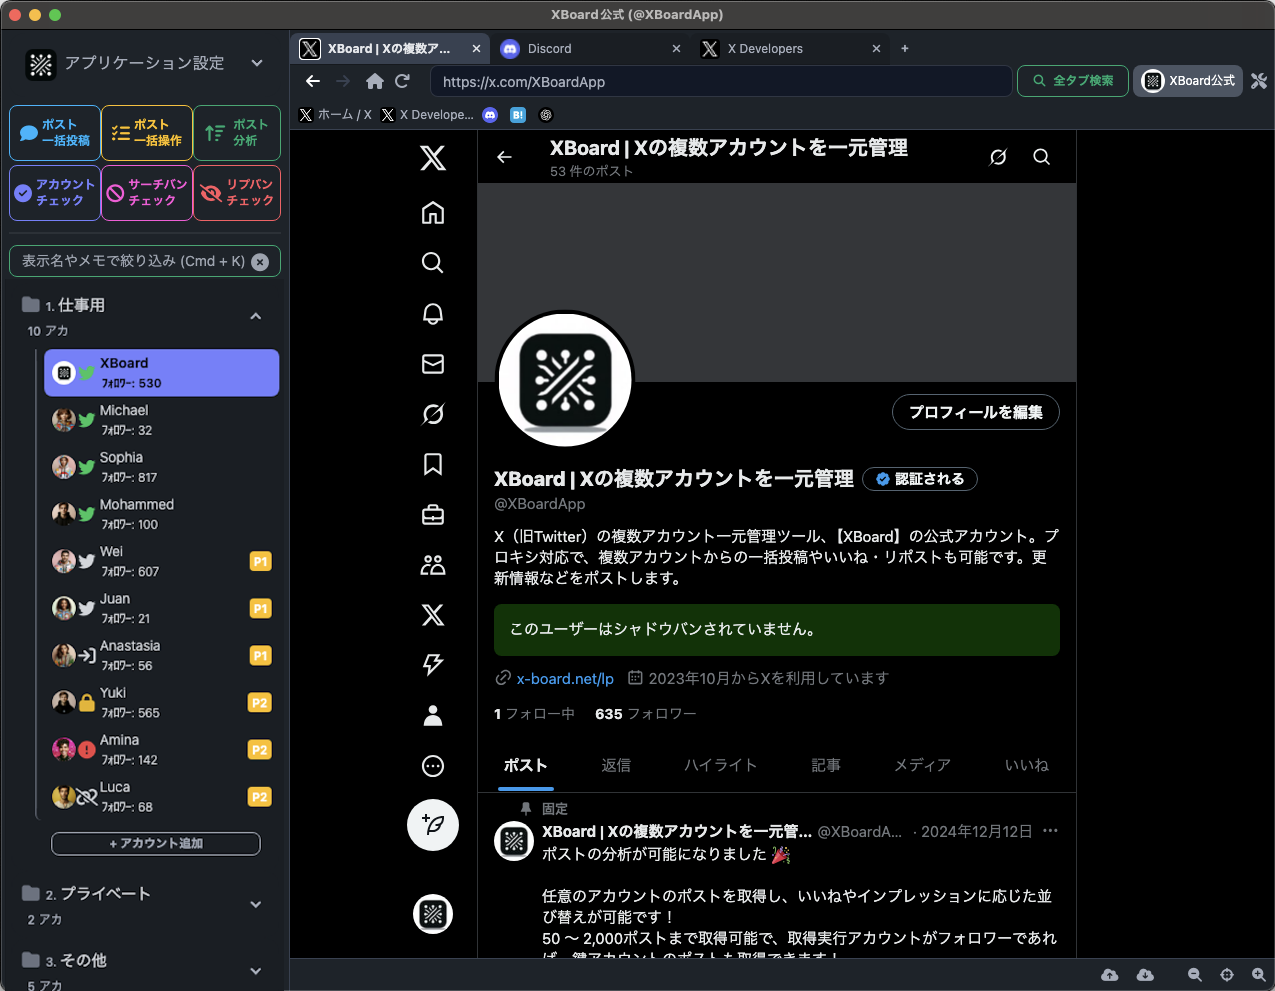Open X more options circle icon
1275x991 pixels.
point(433,766)
